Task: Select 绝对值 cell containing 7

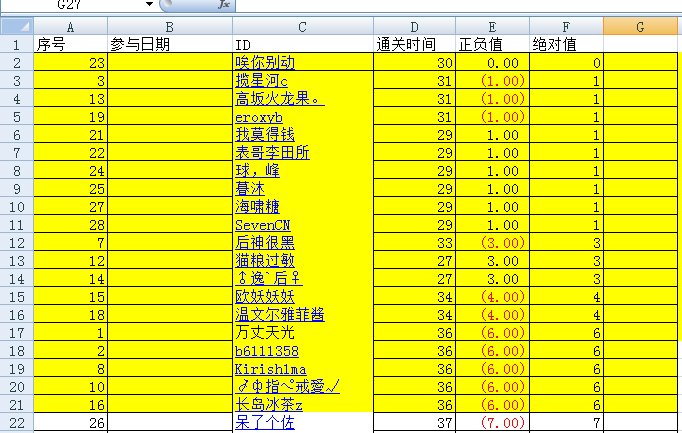Action: coord(566,423)
